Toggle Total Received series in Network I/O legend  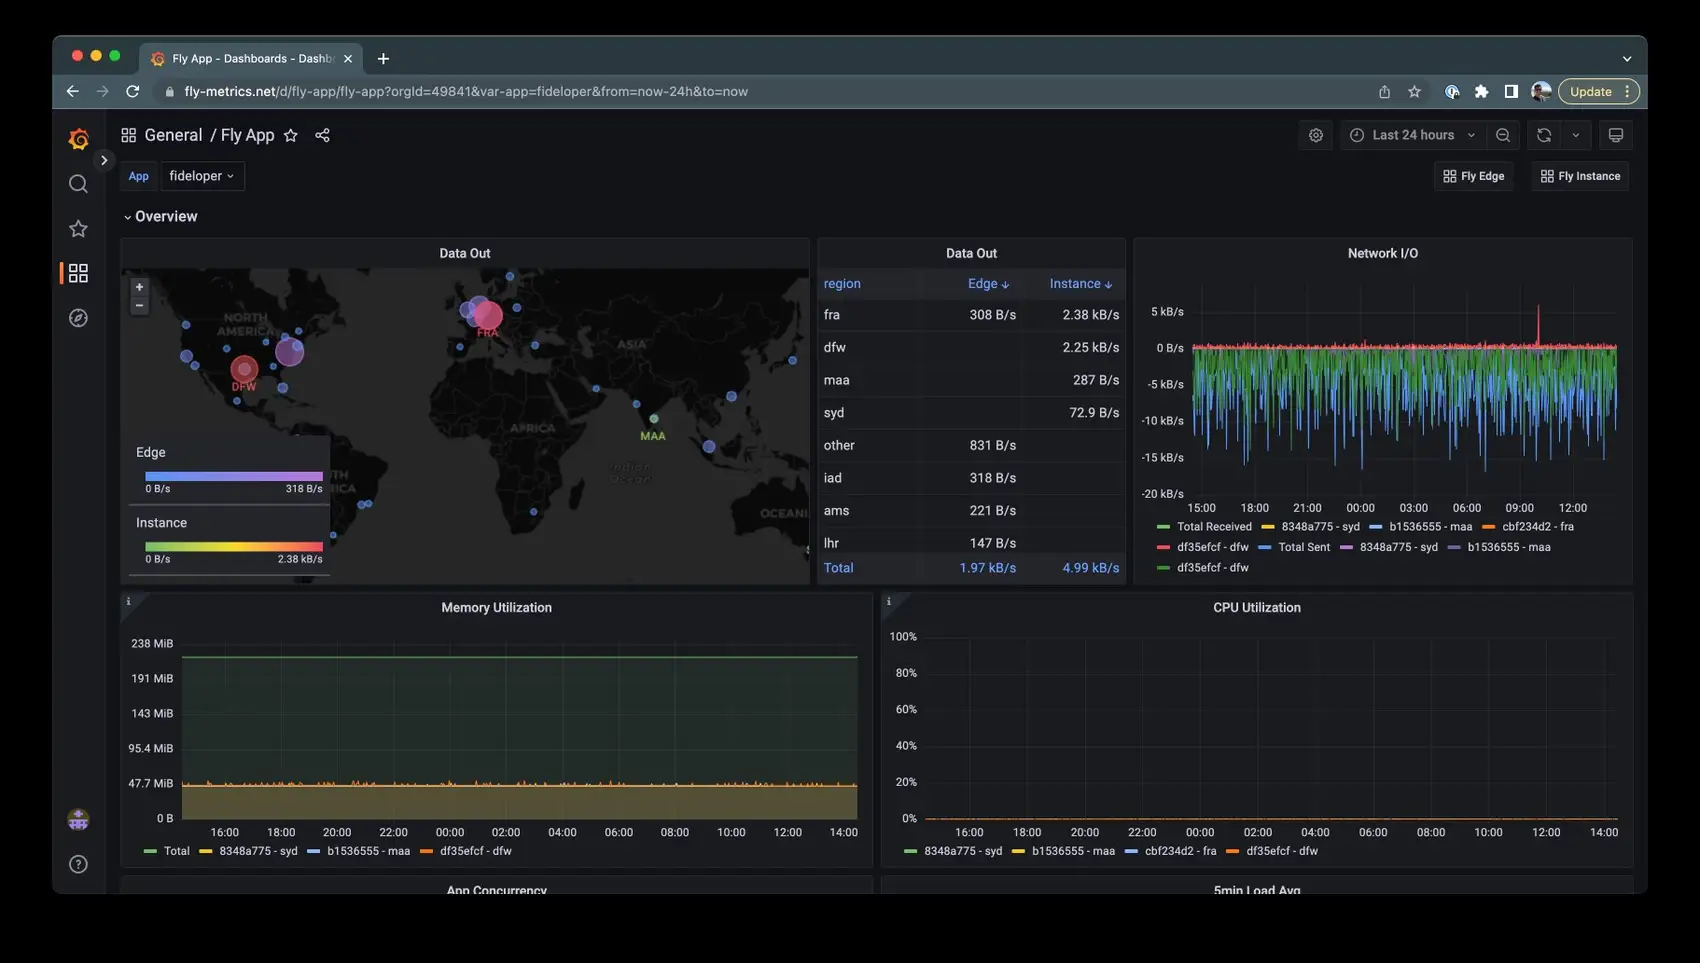tap(1213, 527)
